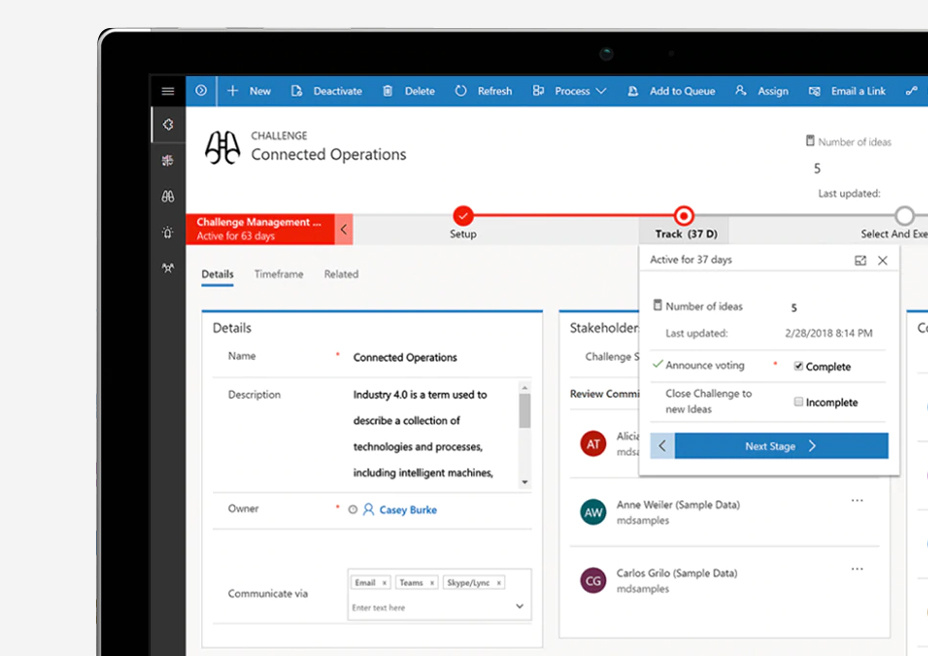Image resolution: width=928 pixels, height=656 pixels.
Task: Click the Next Stage button
Action: tap(780, 446)
